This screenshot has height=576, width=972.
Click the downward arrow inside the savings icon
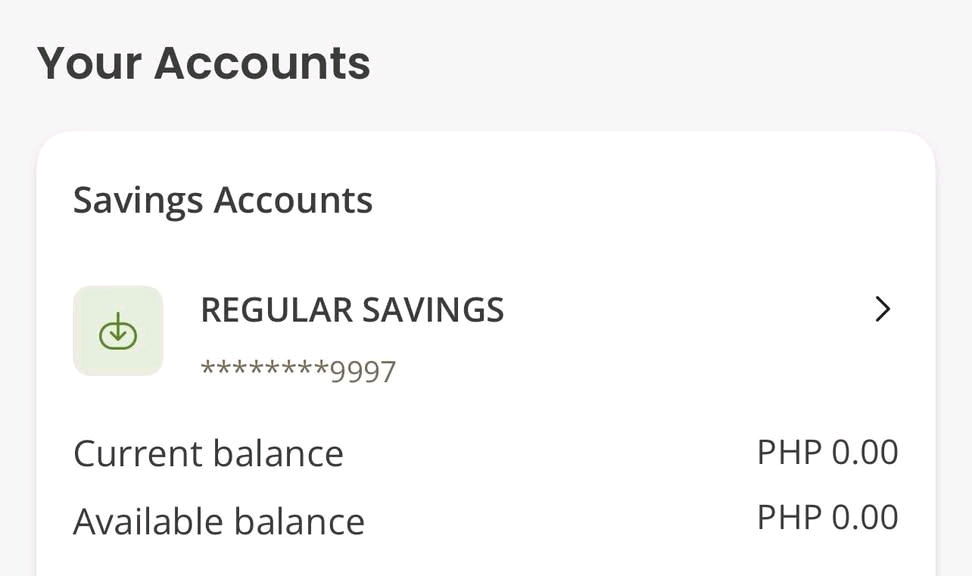point(118,328)
